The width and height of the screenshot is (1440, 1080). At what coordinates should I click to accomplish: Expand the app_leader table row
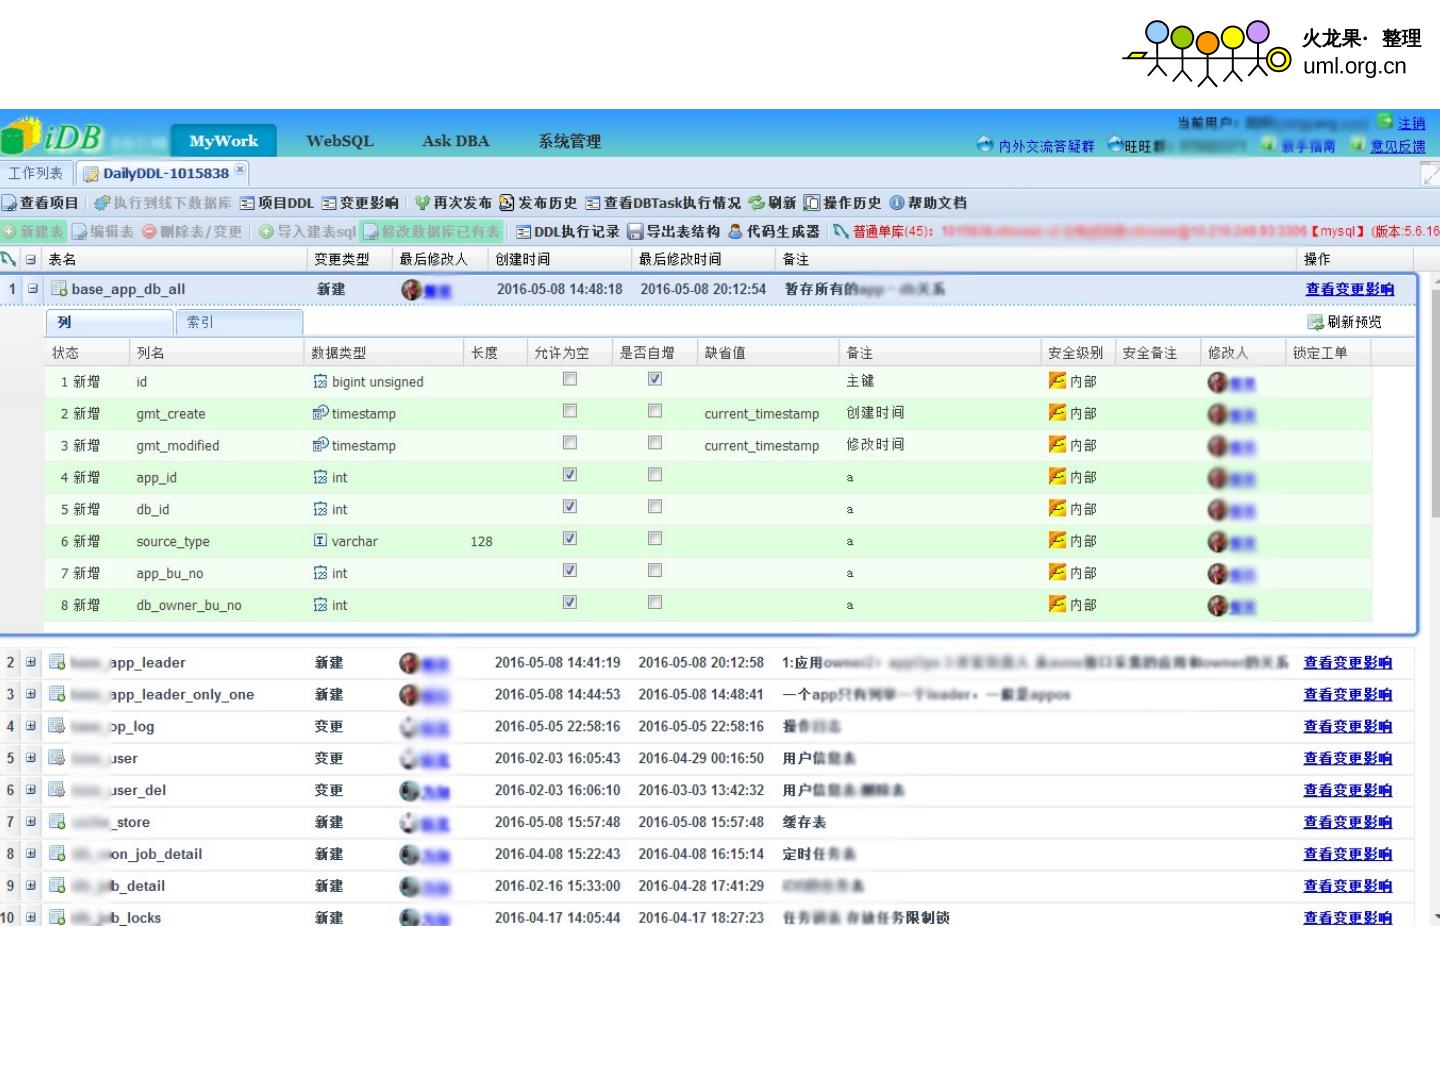click(x=31, y=662)
